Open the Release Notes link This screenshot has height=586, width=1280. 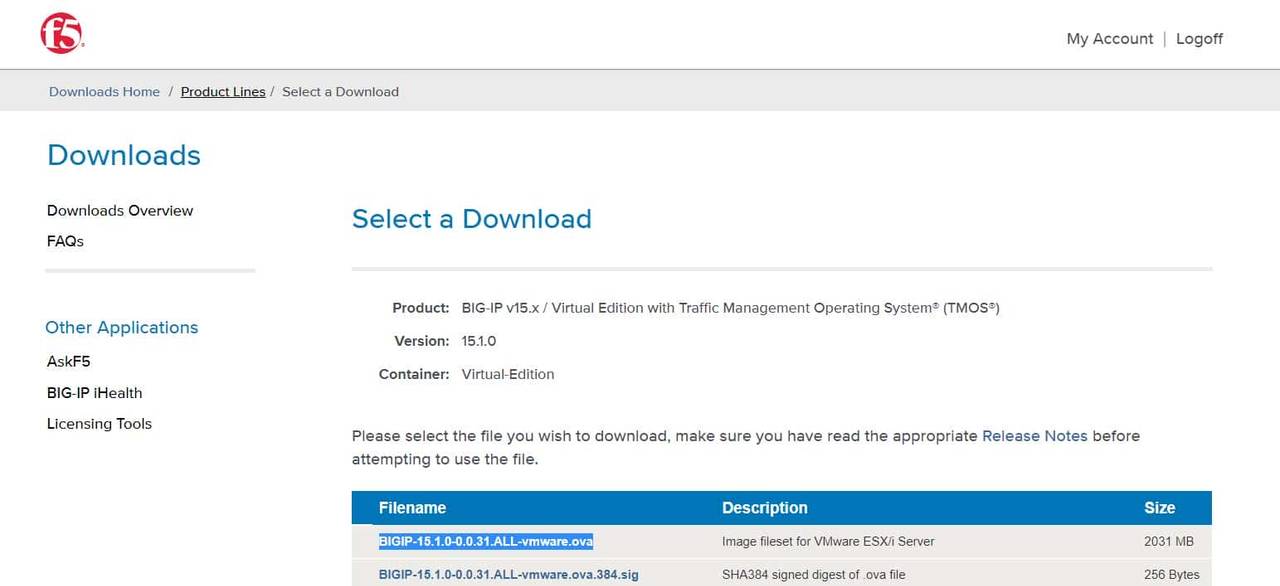coord(1034,436)
